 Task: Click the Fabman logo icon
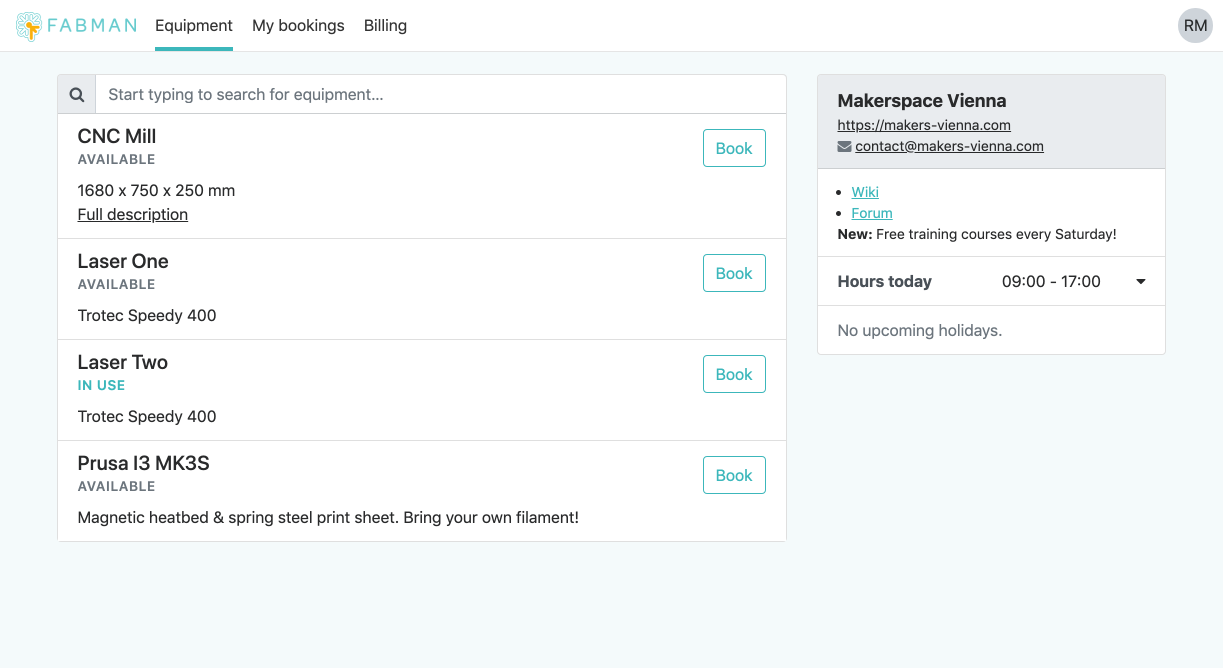[30, 26]
